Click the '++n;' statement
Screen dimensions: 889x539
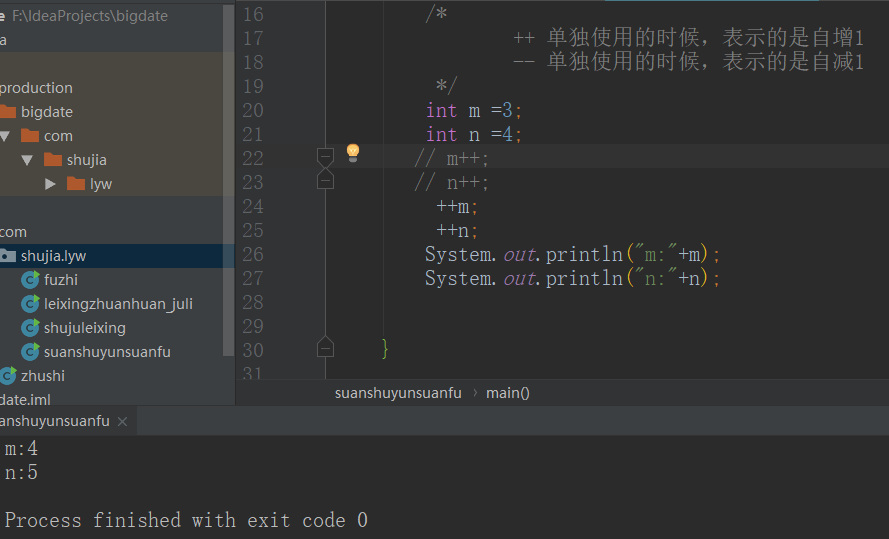pos(457,231)
